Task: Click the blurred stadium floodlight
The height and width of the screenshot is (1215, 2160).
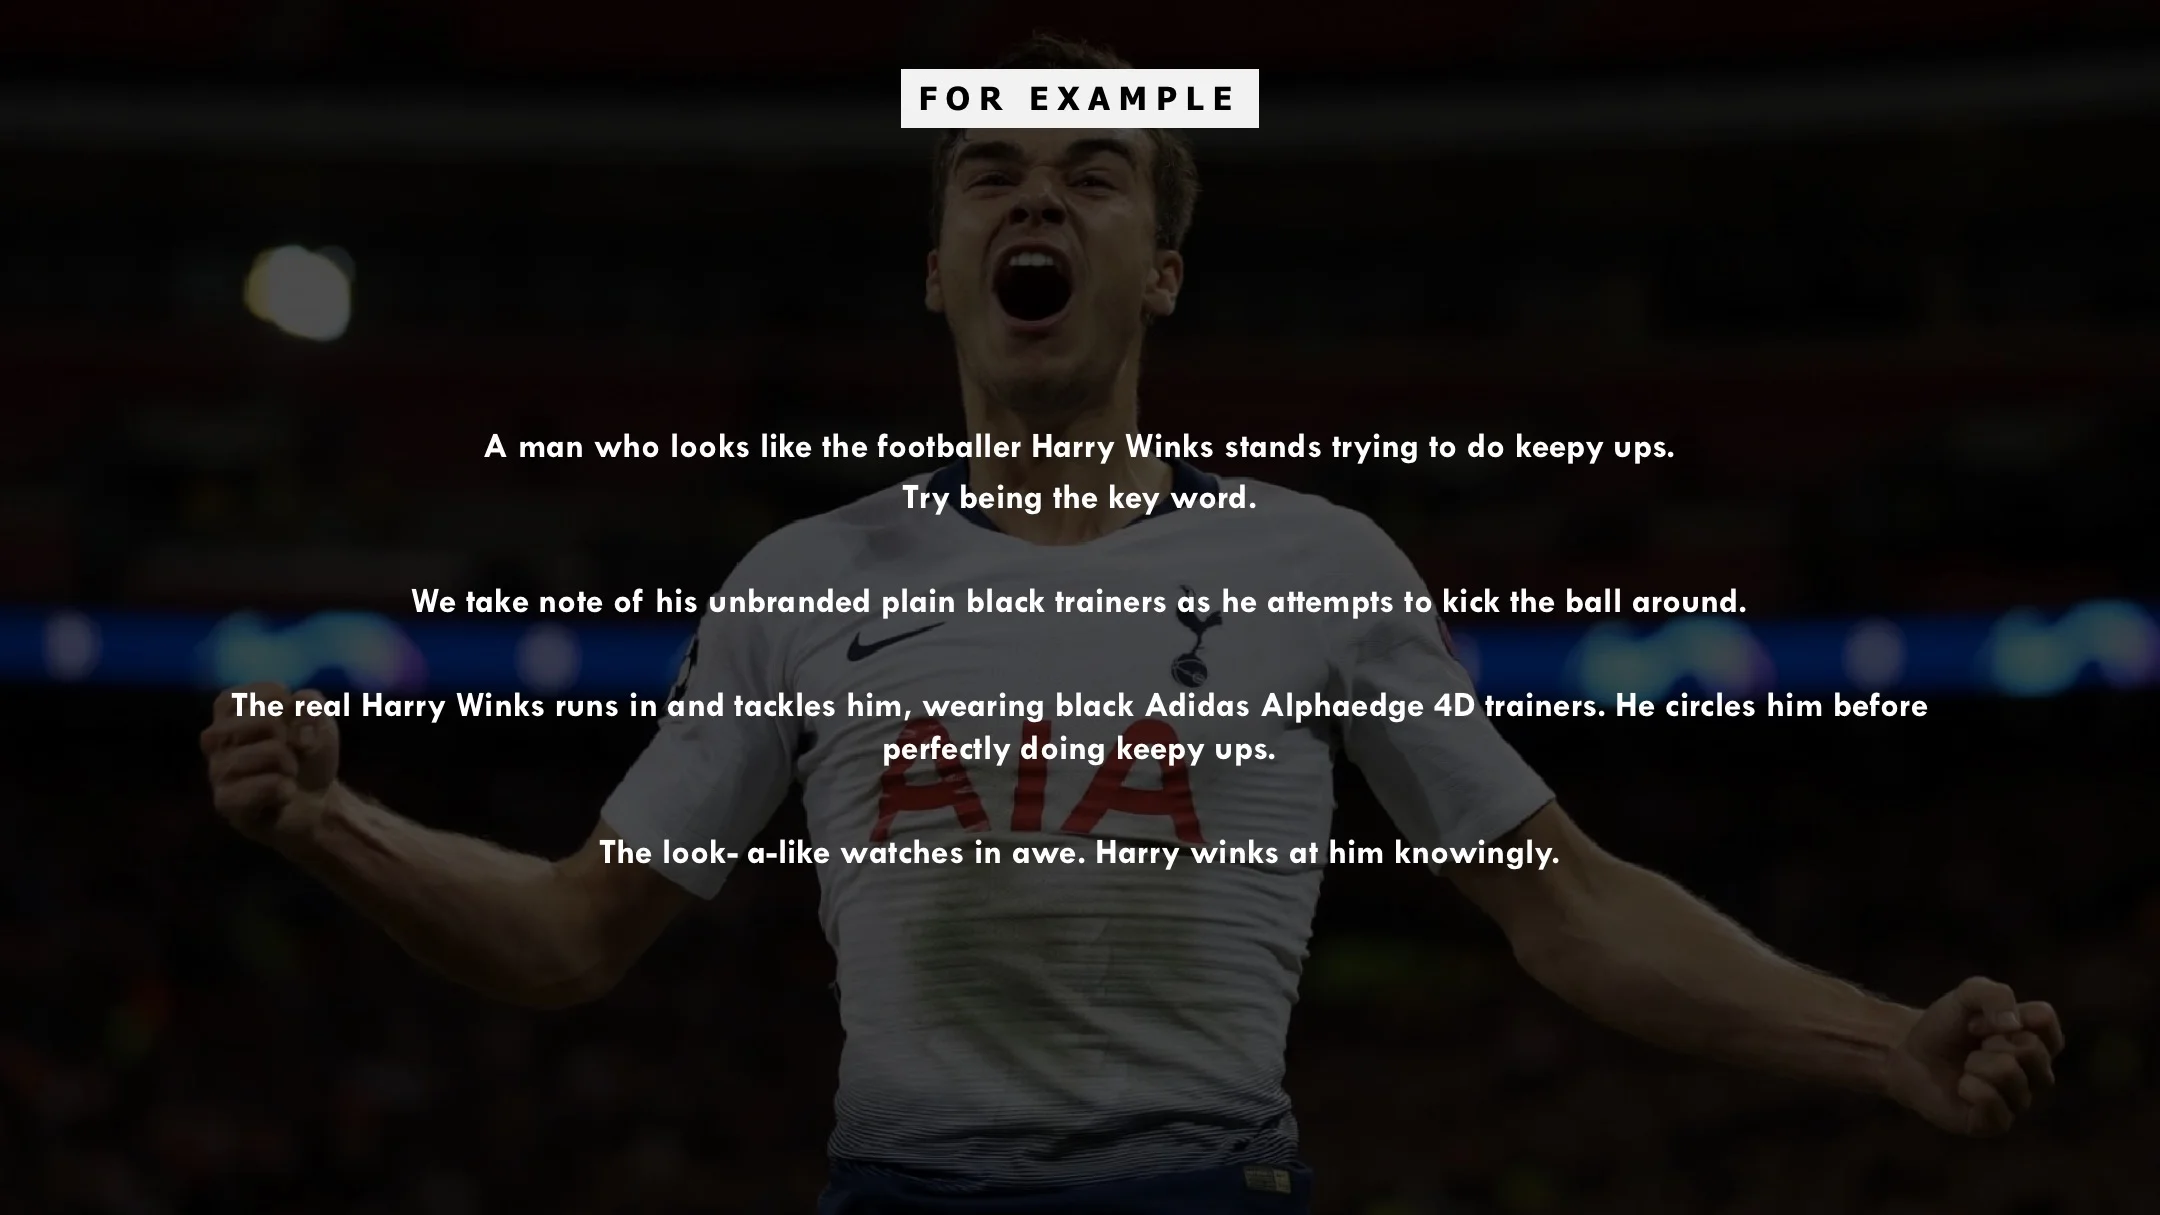Action: coord(298,292)
